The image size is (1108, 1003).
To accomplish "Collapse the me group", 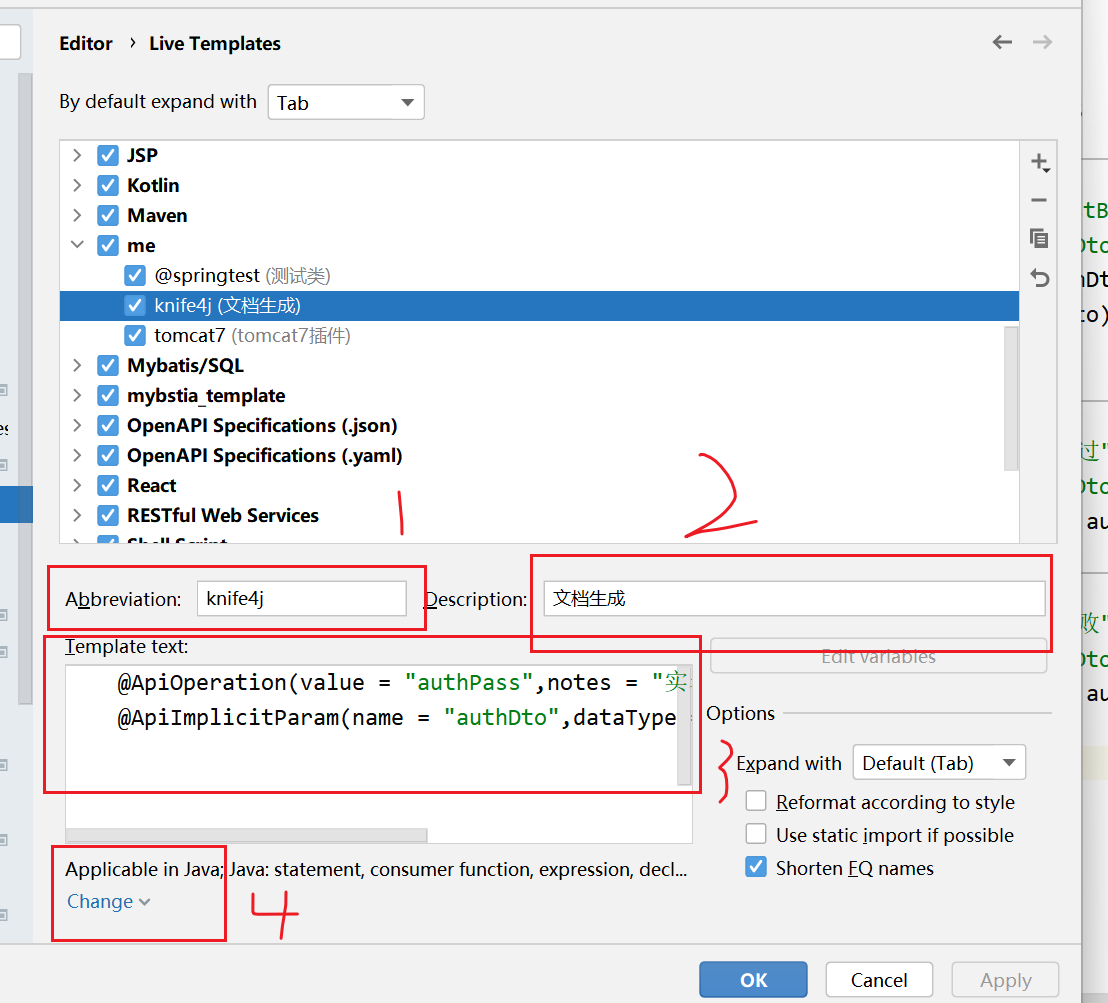I will 78,245.
